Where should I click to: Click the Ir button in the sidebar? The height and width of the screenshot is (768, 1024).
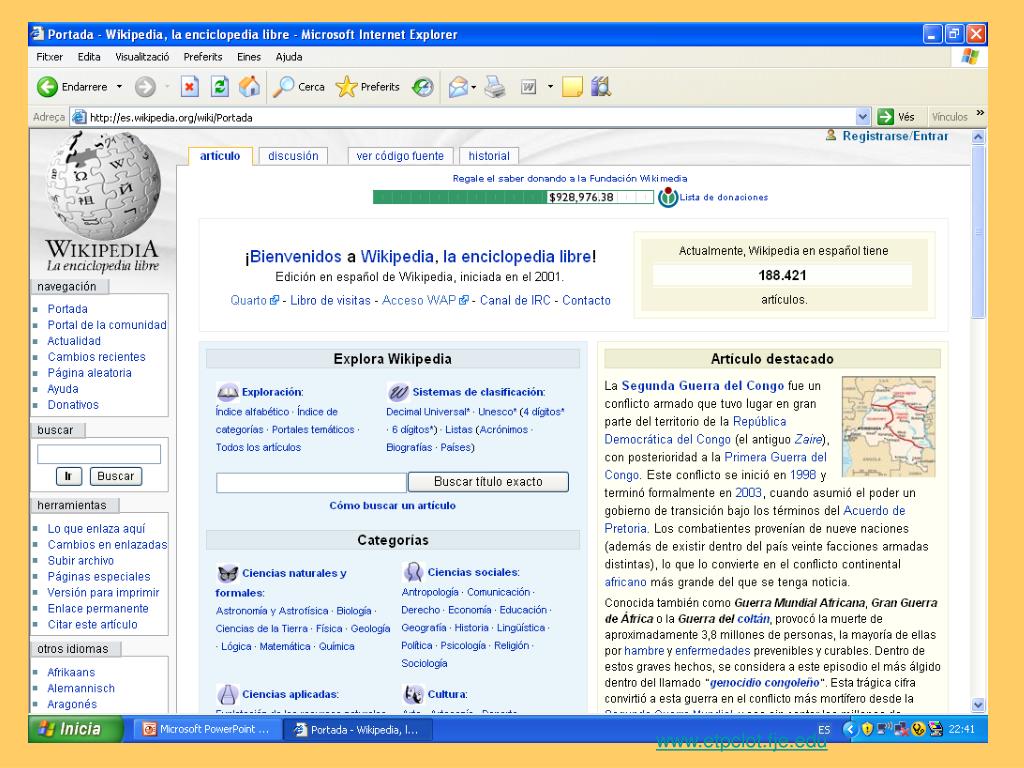[x=69, y=476]
